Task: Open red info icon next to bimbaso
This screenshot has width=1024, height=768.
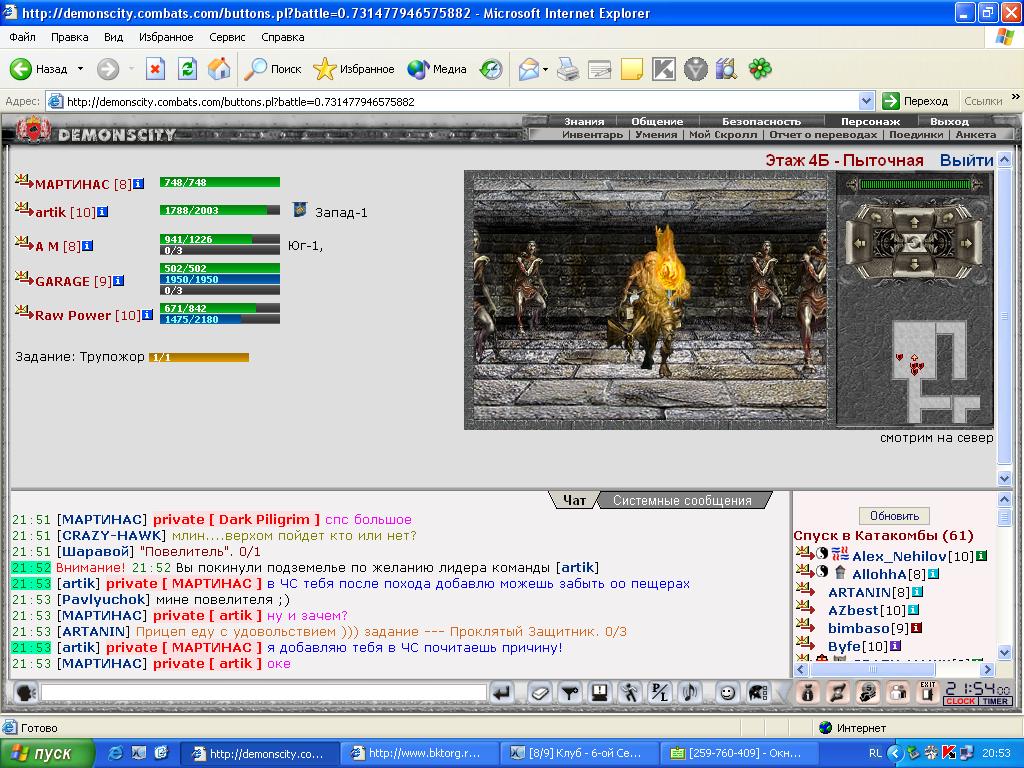Action: [x=916, y=628]
